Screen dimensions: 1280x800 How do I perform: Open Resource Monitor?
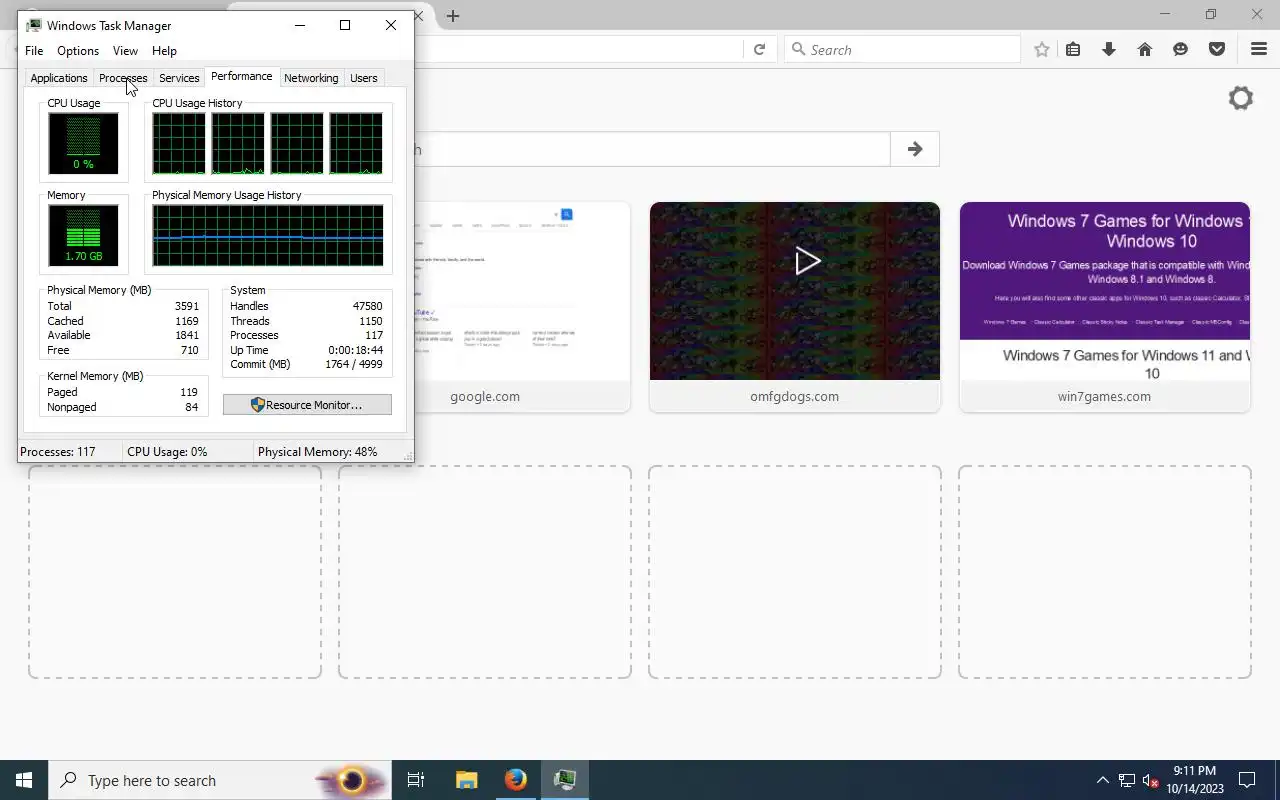pos(307,405)
